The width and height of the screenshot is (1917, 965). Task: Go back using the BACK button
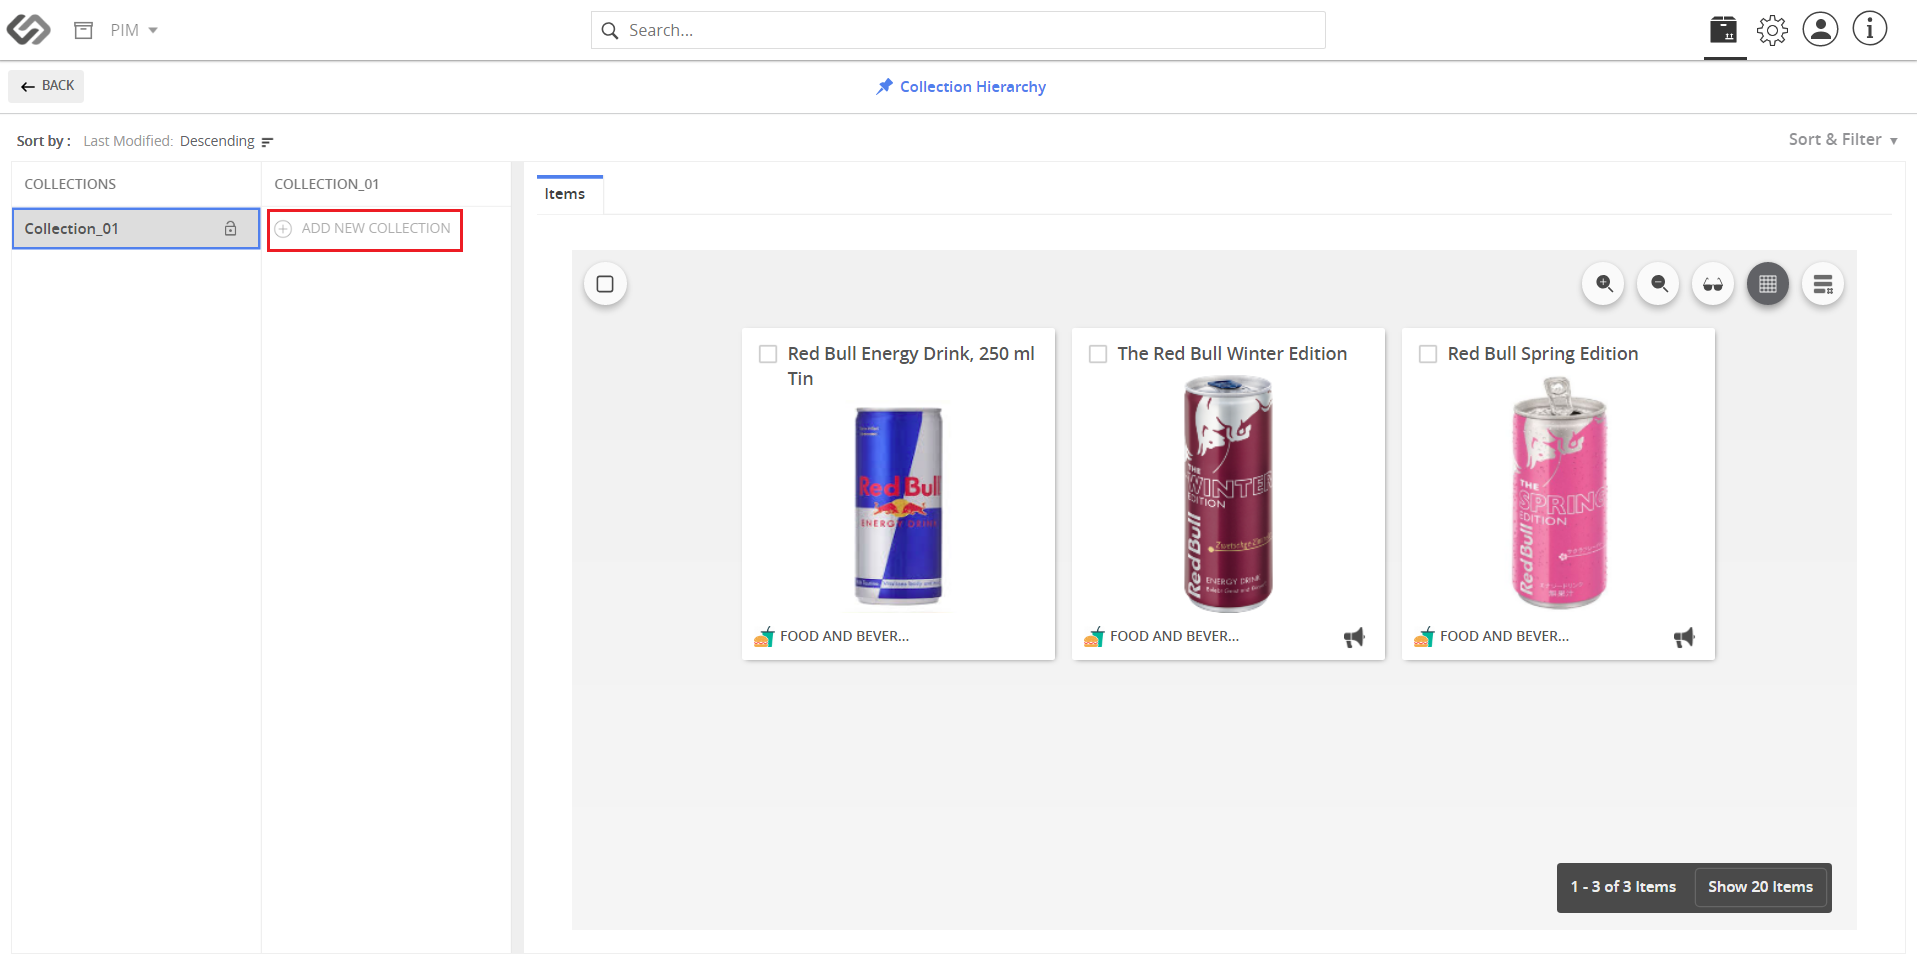coord(46,86)
